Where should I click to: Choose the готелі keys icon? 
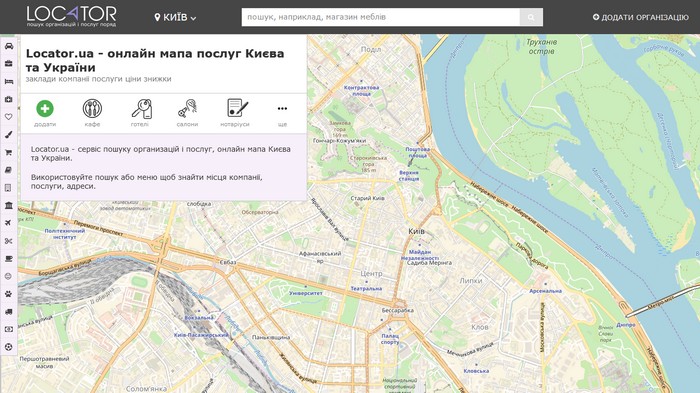point(142,109)
